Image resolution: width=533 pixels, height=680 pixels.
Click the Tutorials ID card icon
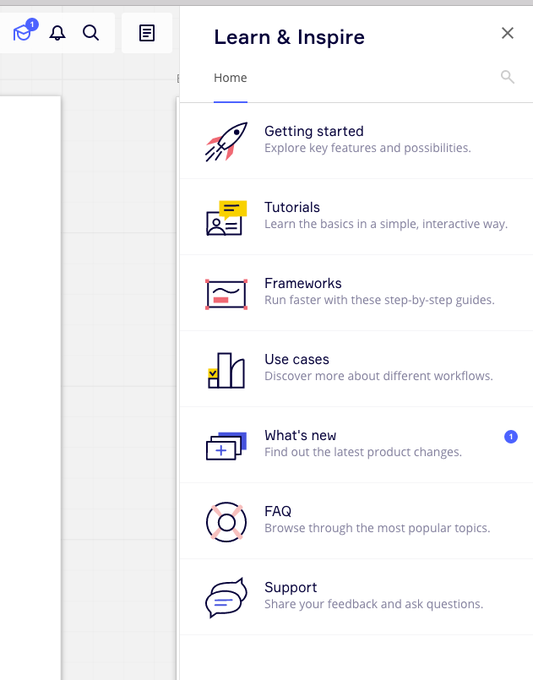click(226, 218)
